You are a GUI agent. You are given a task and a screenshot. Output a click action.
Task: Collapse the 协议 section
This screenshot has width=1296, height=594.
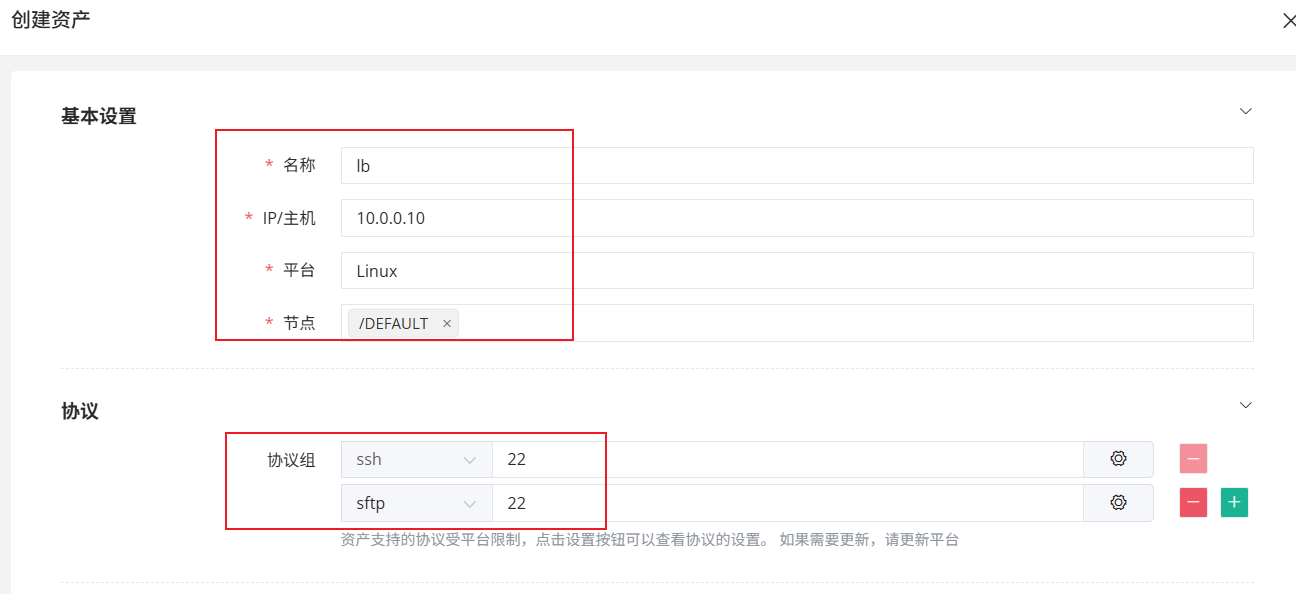pyautogui.click(x=1245, y=405)
